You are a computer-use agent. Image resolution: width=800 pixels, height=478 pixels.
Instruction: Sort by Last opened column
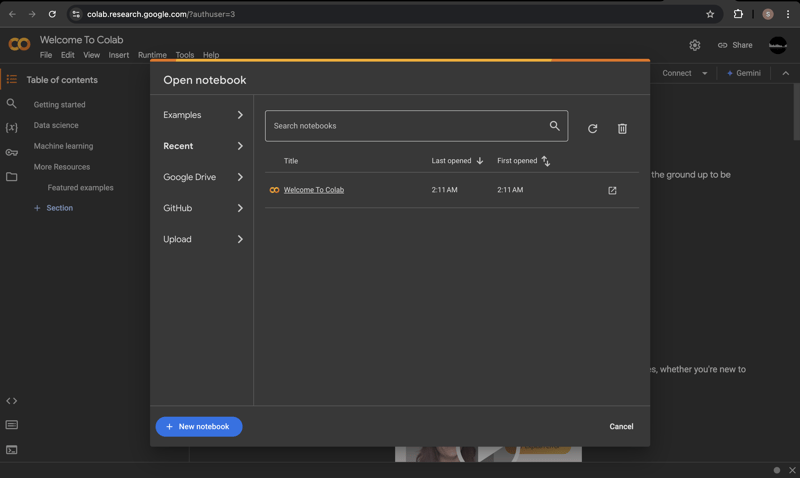(x=457, y=161)
